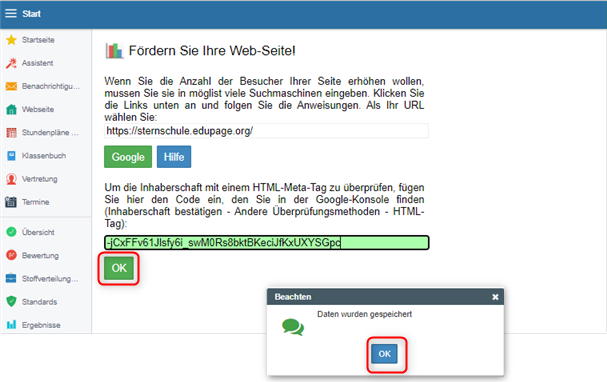The height and width of the screenshot is (382, 607).
Task: Click the Termine calendar icon
Action: point(11,202)
